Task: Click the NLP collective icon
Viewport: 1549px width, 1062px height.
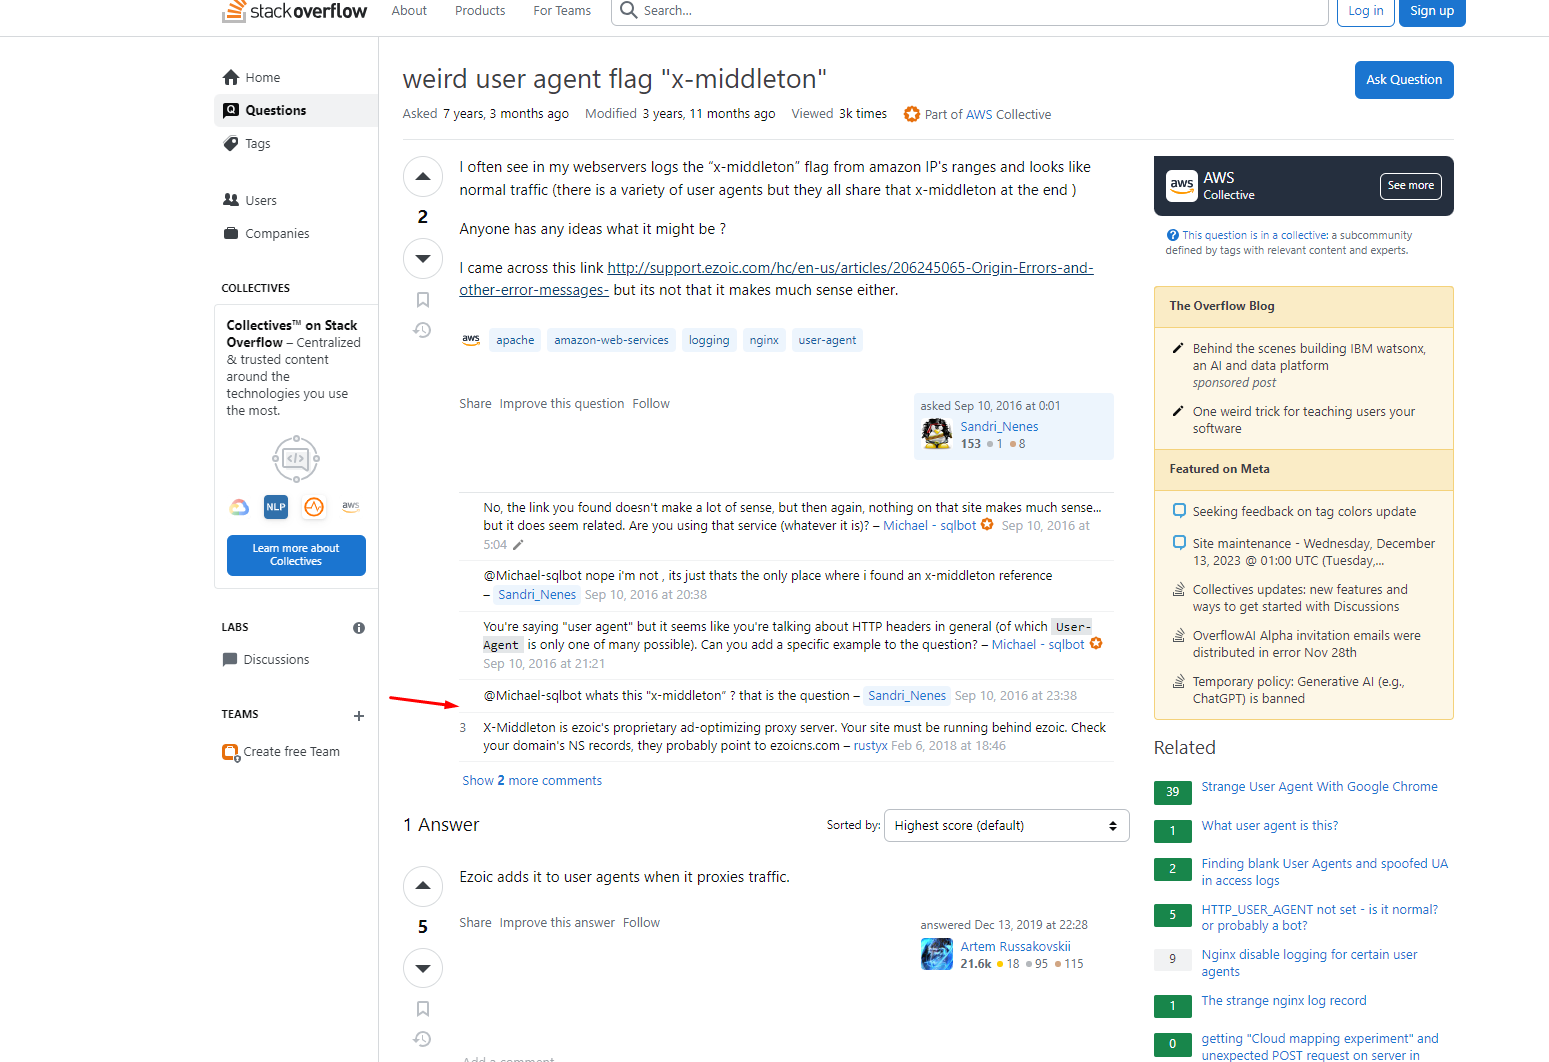Action: 276,507
